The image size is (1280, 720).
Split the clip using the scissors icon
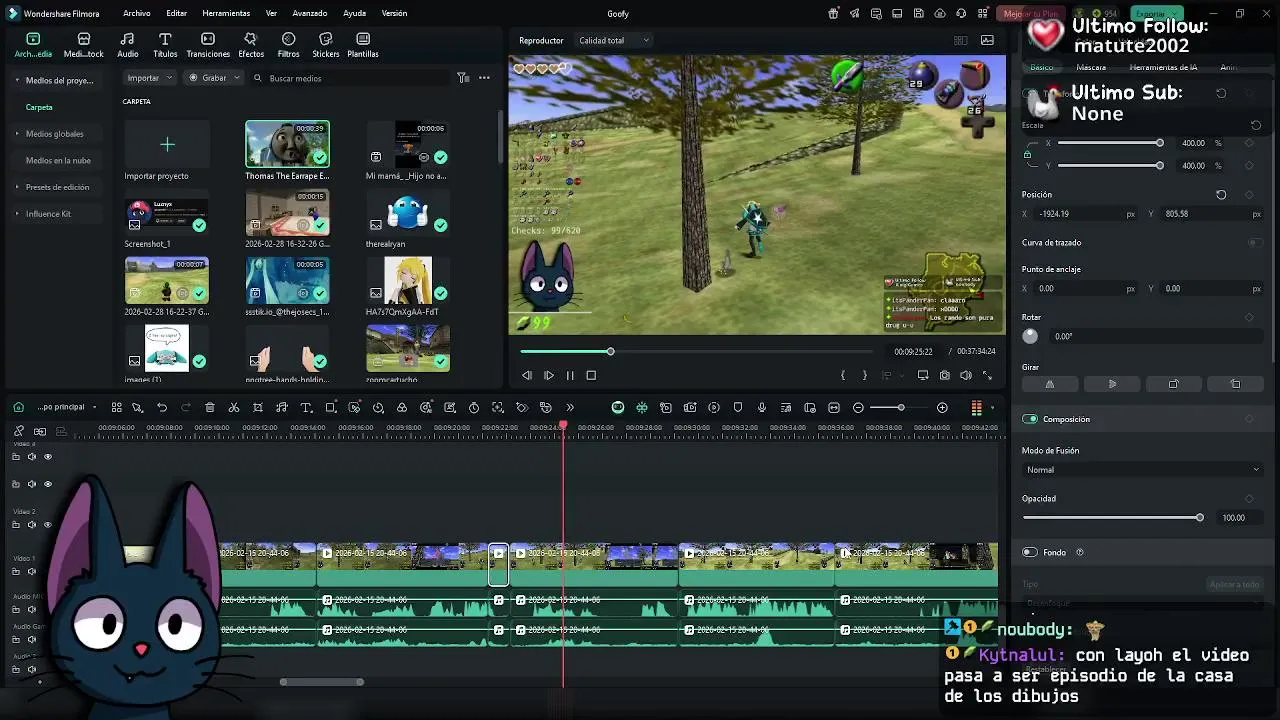[234, 407]
